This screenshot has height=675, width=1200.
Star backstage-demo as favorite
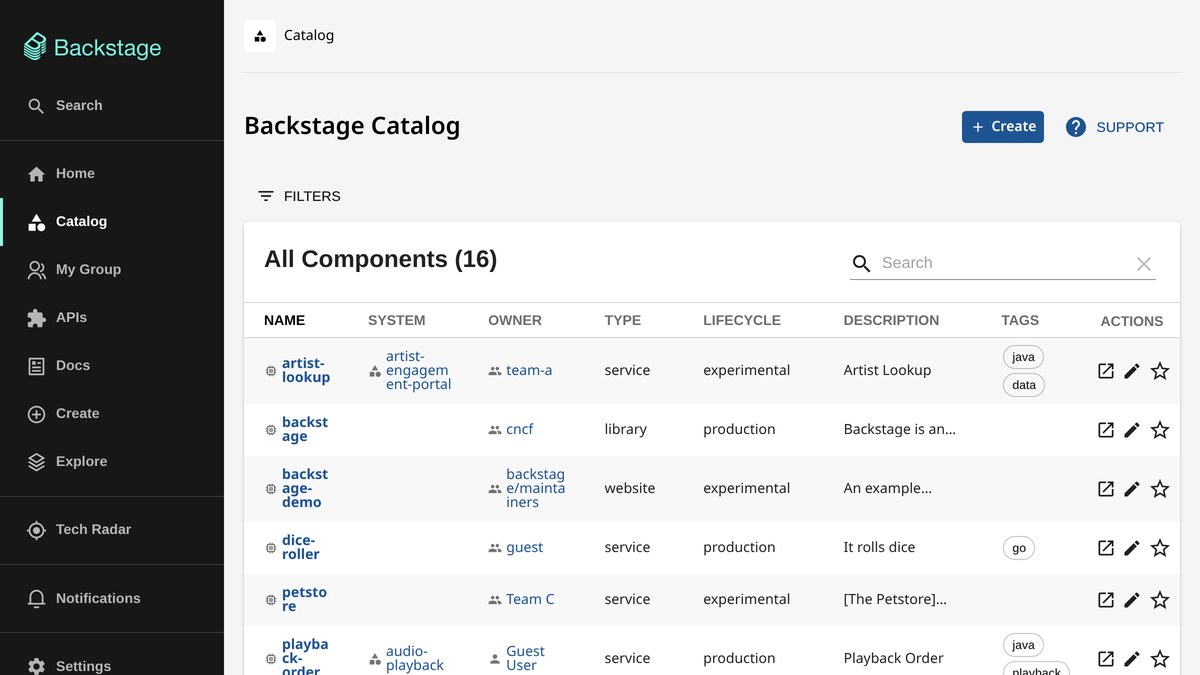tap(1160, 489)
